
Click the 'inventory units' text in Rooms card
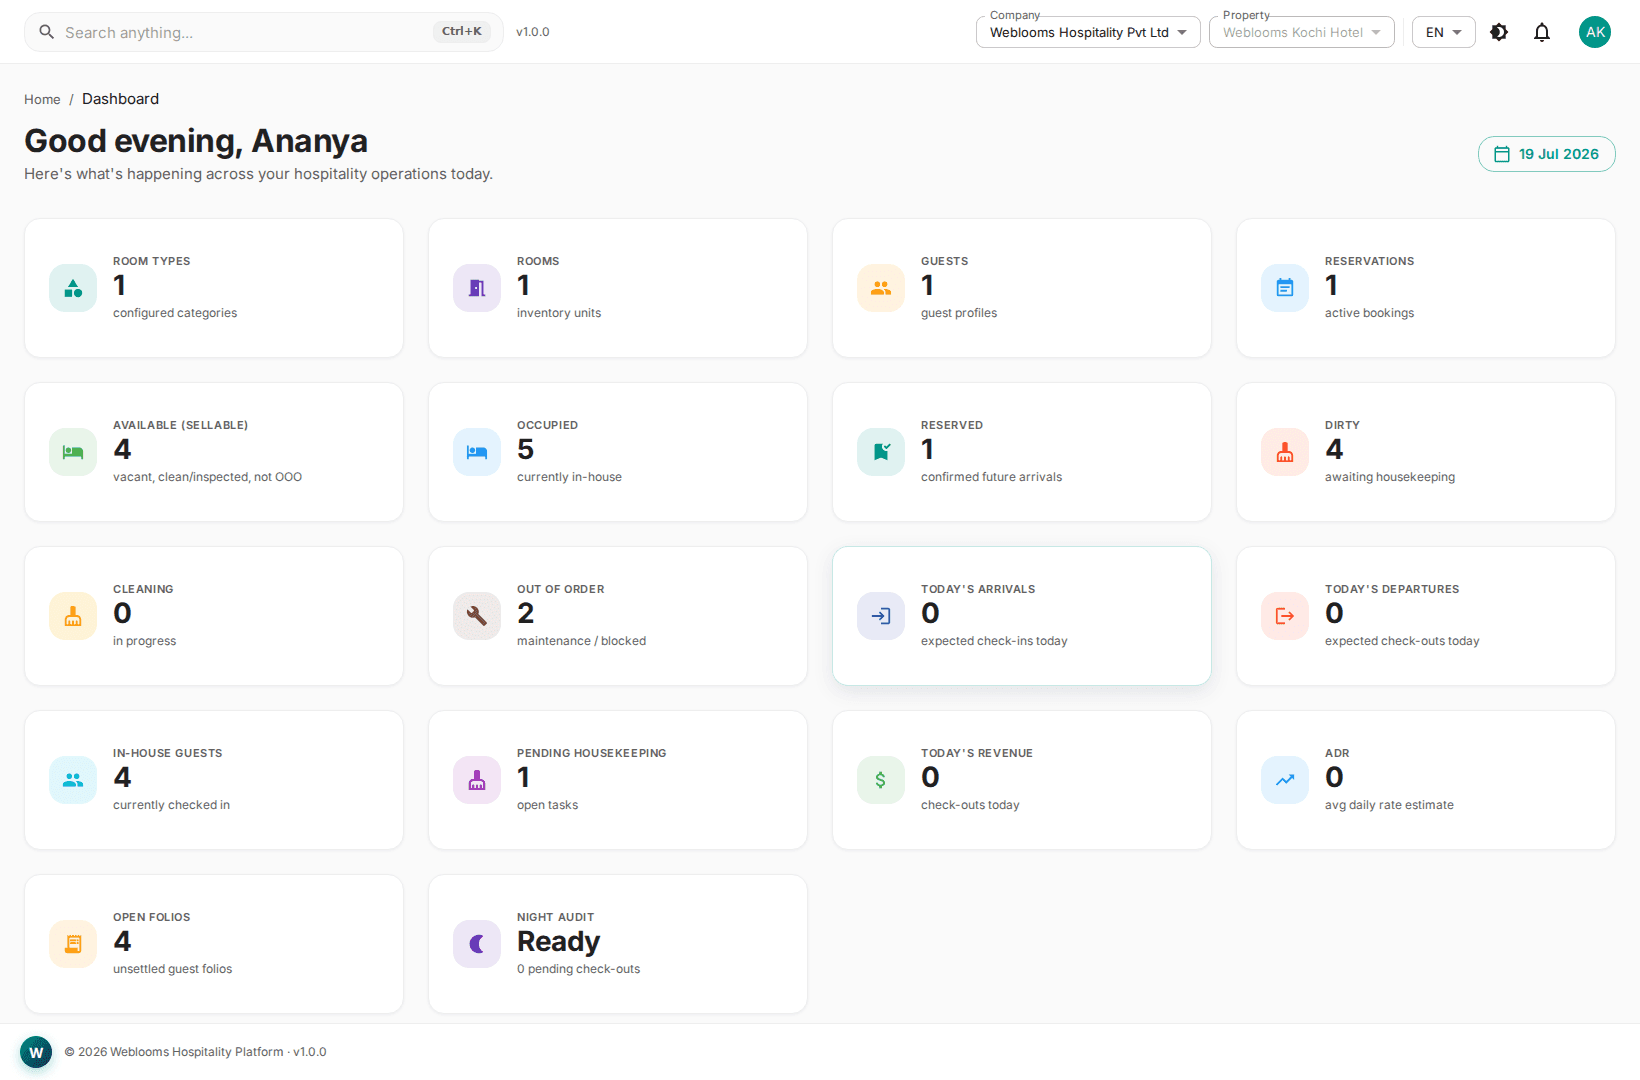click(559, 313)
